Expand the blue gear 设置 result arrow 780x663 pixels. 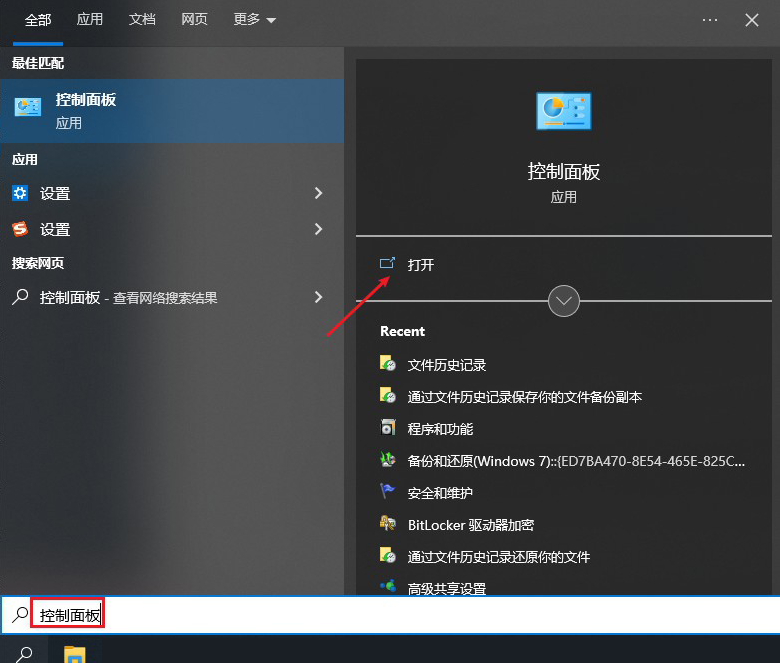point(318,193)
